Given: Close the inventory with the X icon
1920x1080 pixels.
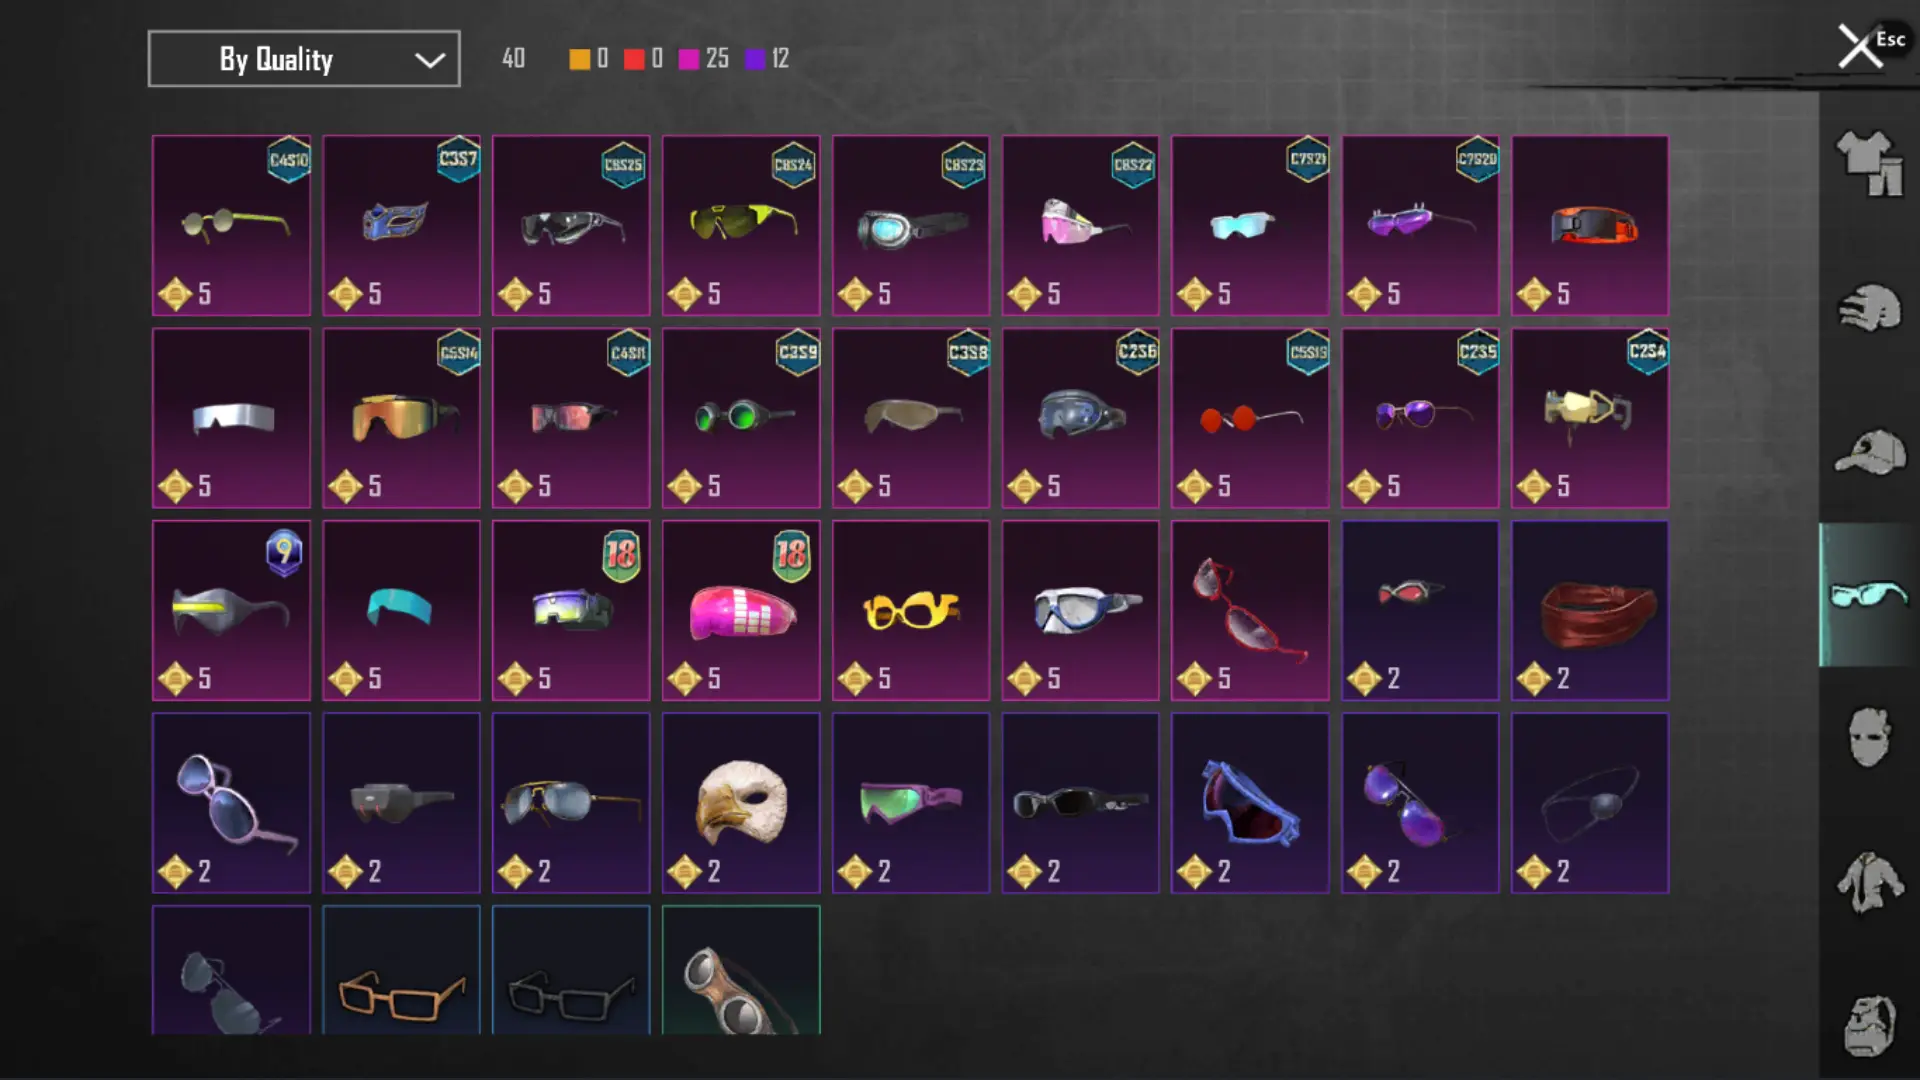Looking at the screenshot, I should [x=1859, y=46].
